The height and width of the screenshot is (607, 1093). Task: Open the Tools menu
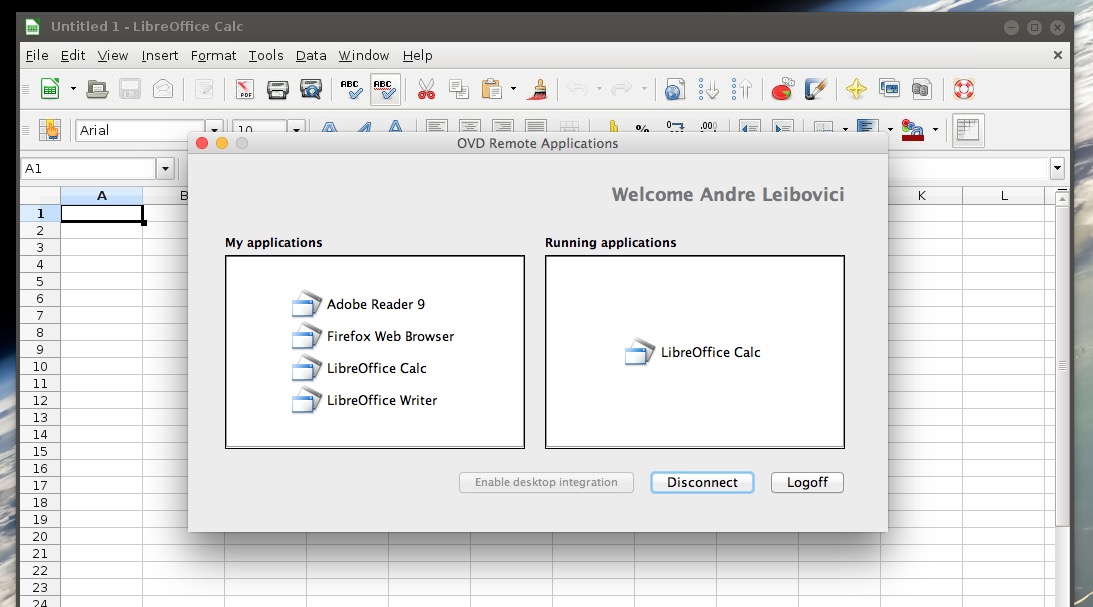point(266,55)
